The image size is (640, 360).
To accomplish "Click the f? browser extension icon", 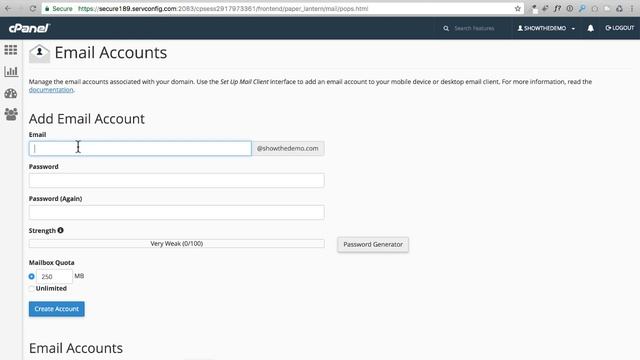I will pos(557,8).
